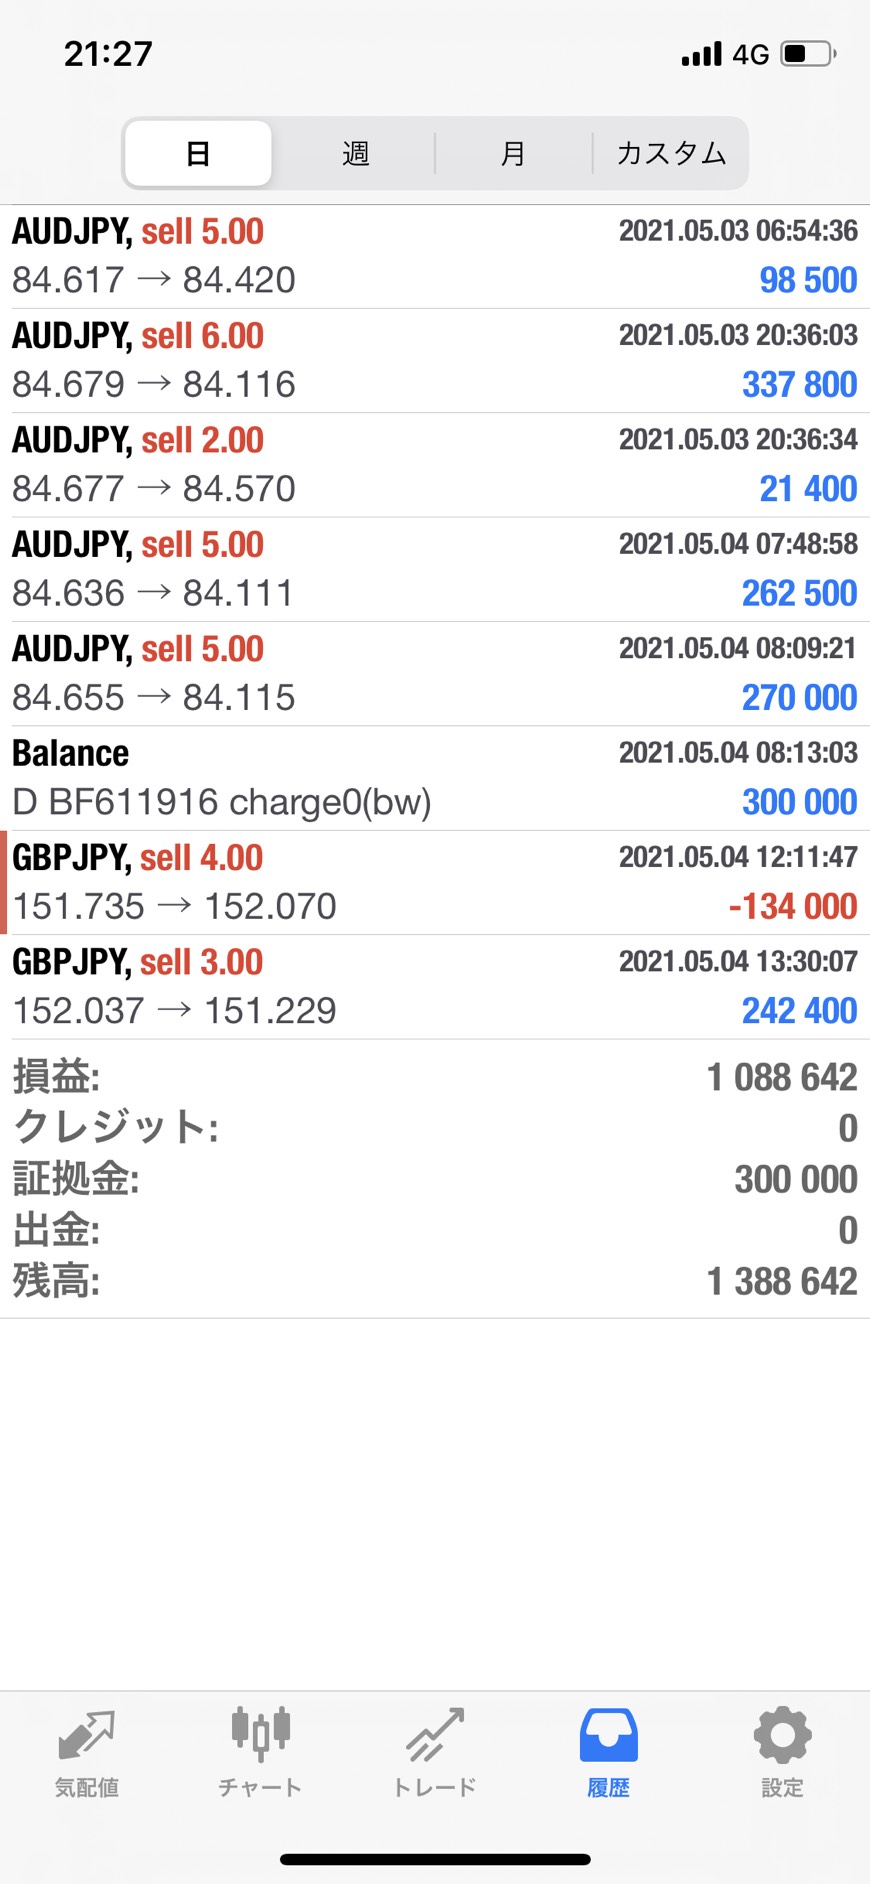Switch to the Week (週) period
Image resolution: width=870 pixels, height=1884 pixels.
355,154
